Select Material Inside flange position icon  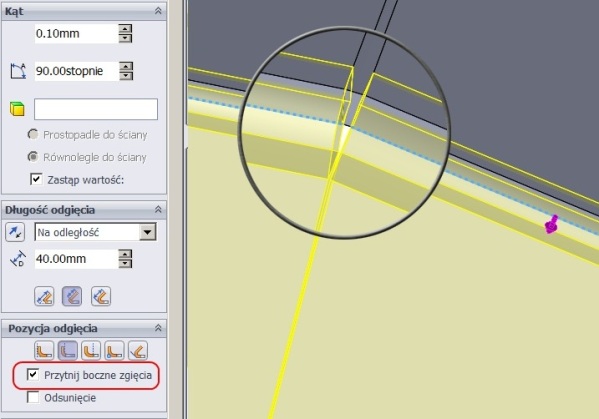pos(44,350)
